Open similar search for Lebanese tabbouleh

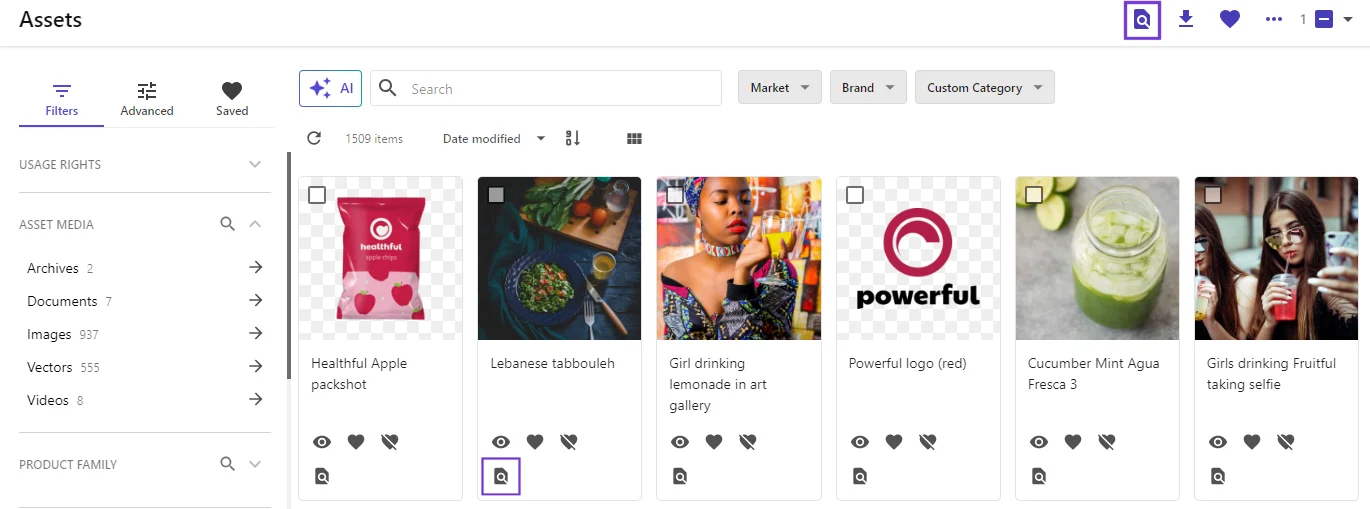pos(501,476)
